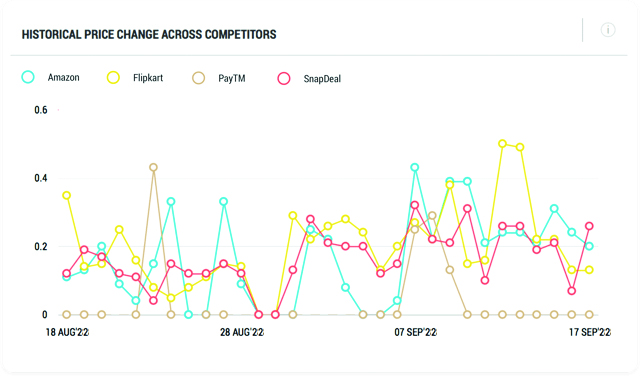
Task: Toggle the PayTM legend circle
Action: 198,78
